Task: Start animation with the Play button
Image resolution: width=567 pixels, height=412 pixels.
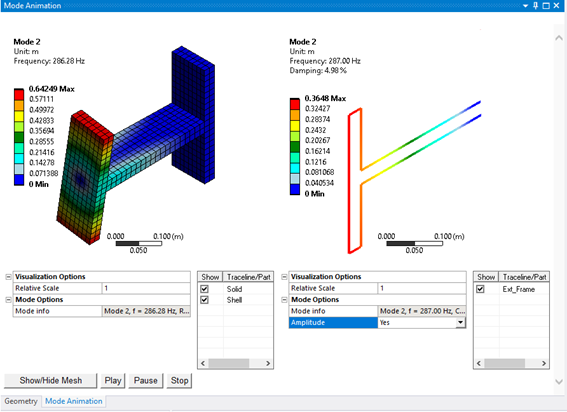Action: [113, 381]
